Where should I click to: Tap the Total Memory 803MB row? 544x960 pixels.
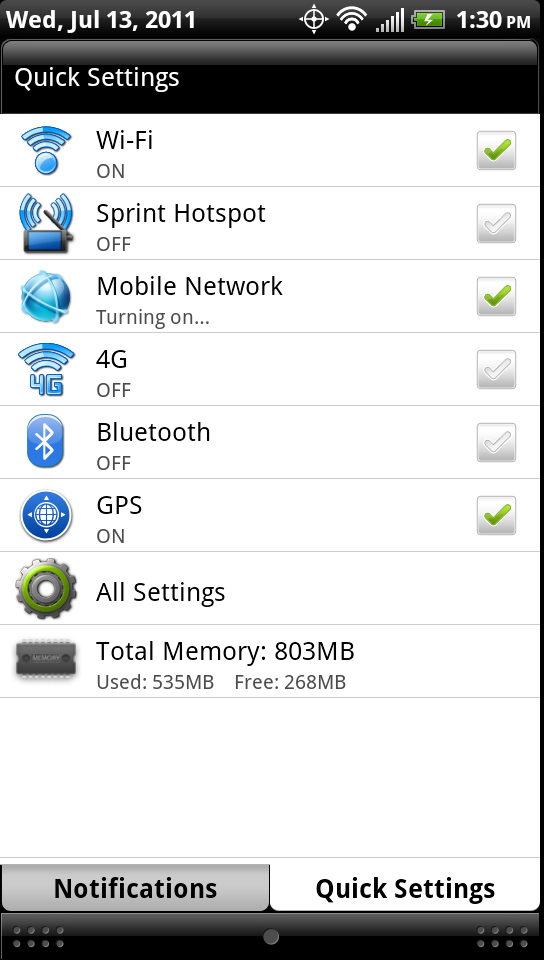pyautogui.click(x=270, y=661)
